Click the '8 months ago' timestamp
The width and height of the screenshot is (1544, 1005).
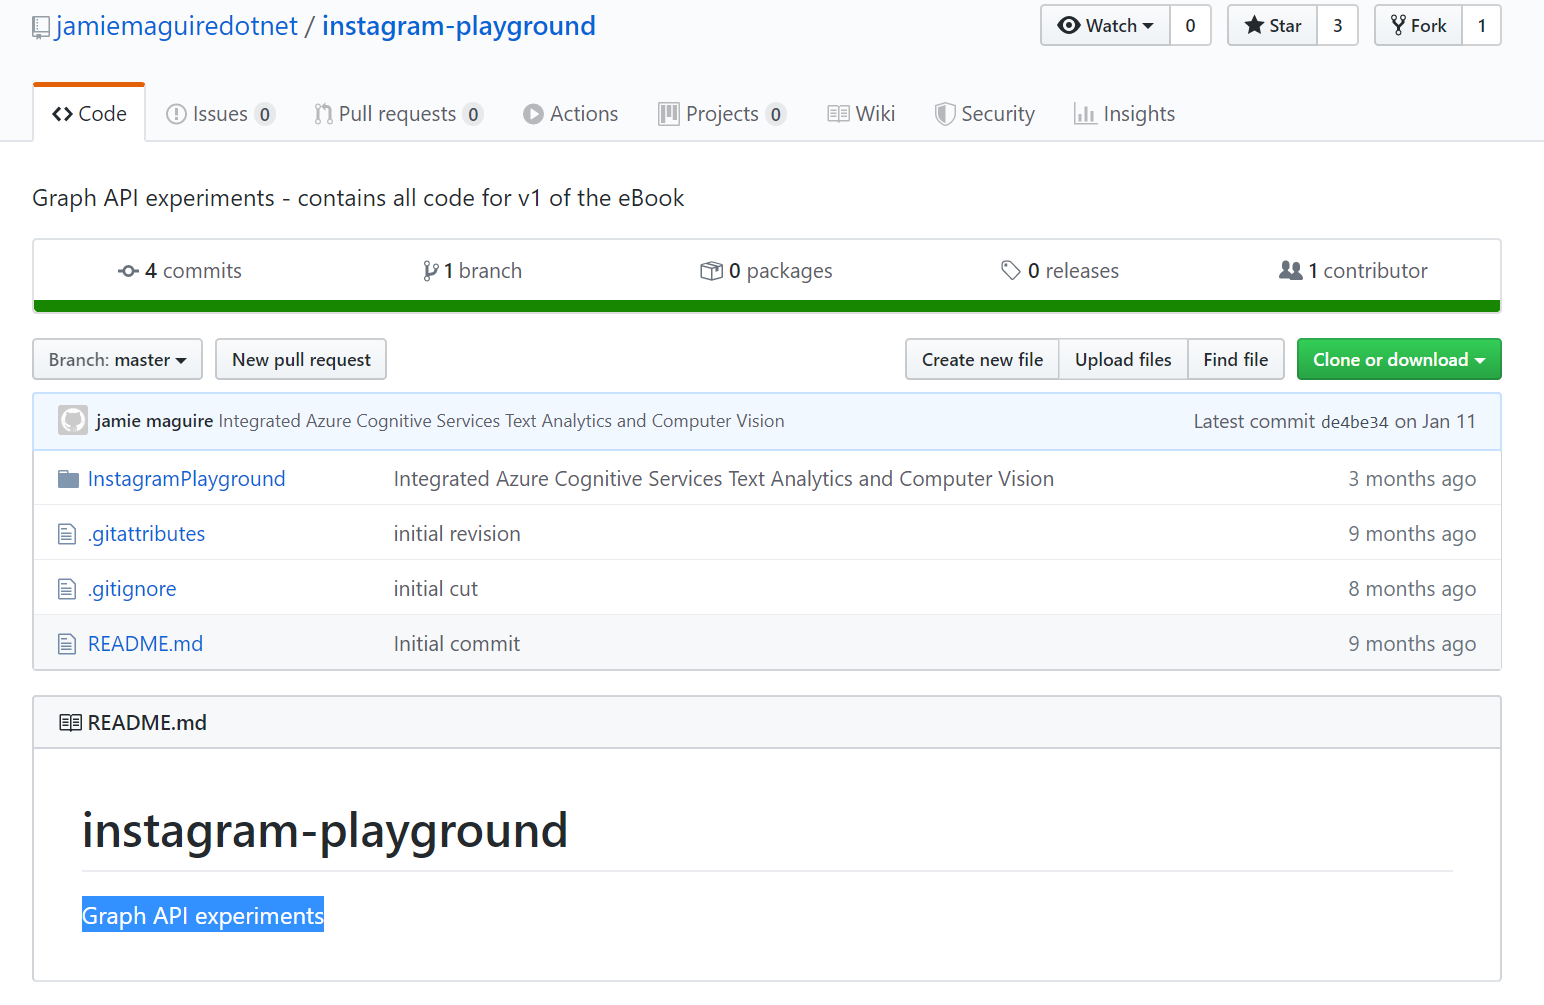[1412, 589]
